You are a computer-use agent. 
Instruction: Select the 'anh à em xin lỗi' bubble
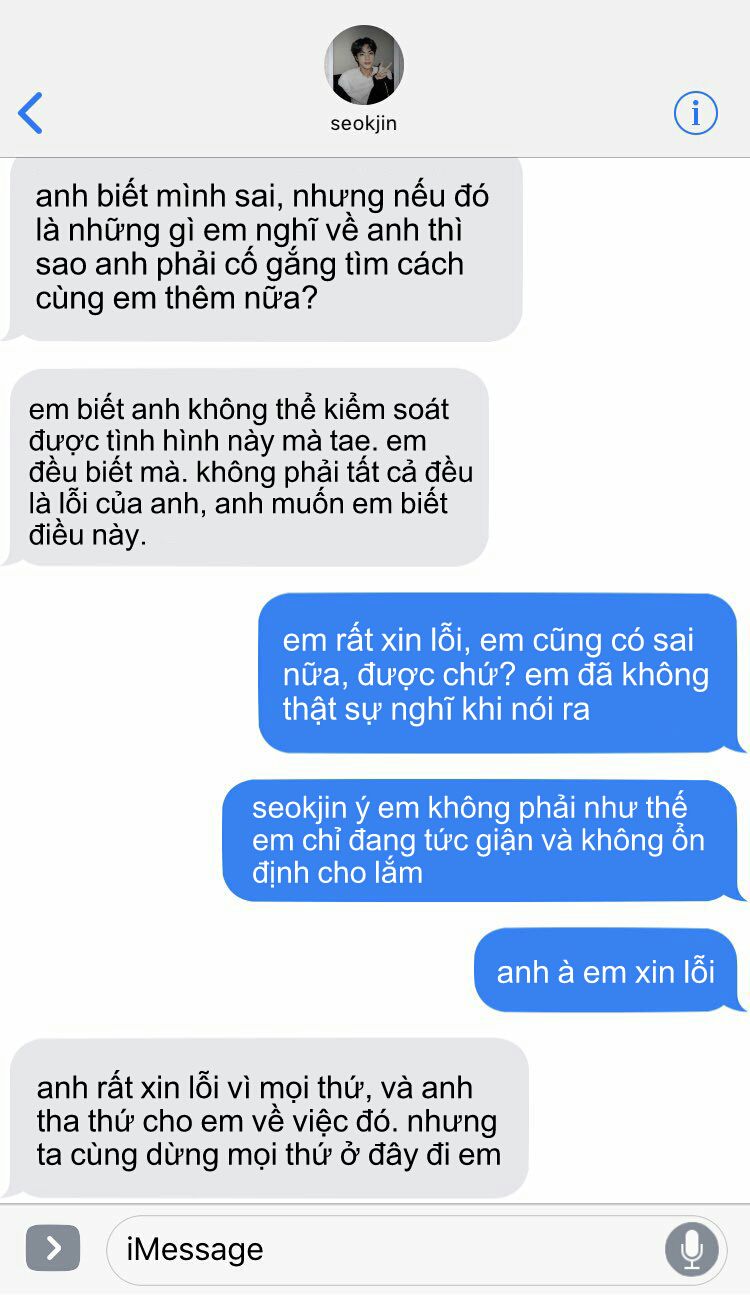pyautogui.click(x=609, y=971)
